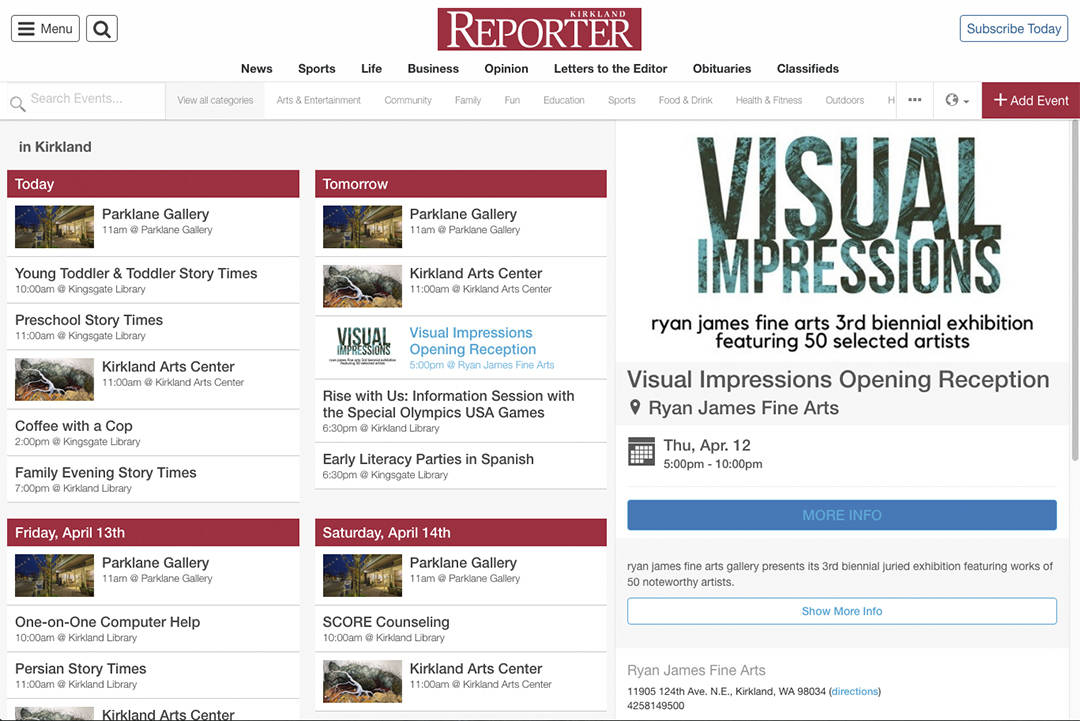
Task: Open Rise with Us Information Session event
Action: click(461, 411)
